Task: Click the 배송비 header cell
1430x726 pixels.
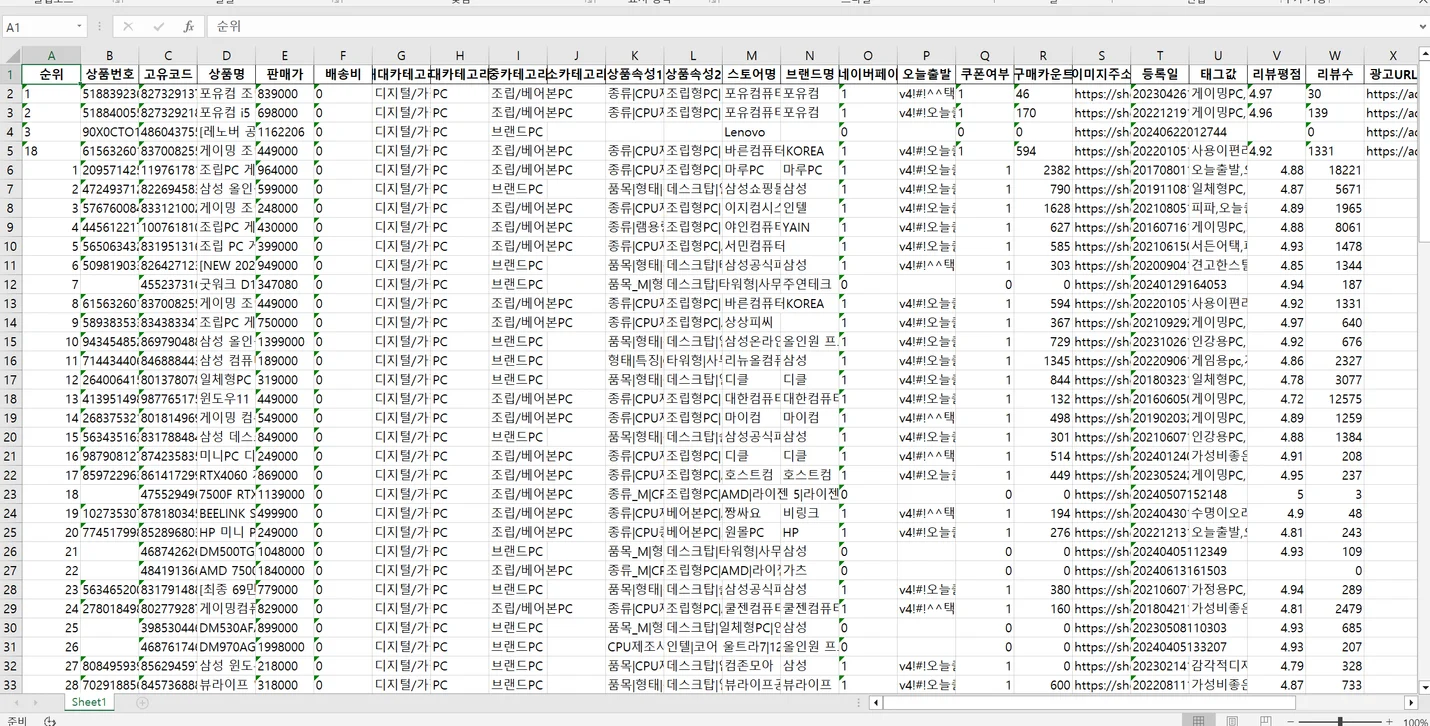Action: (343, 75)
